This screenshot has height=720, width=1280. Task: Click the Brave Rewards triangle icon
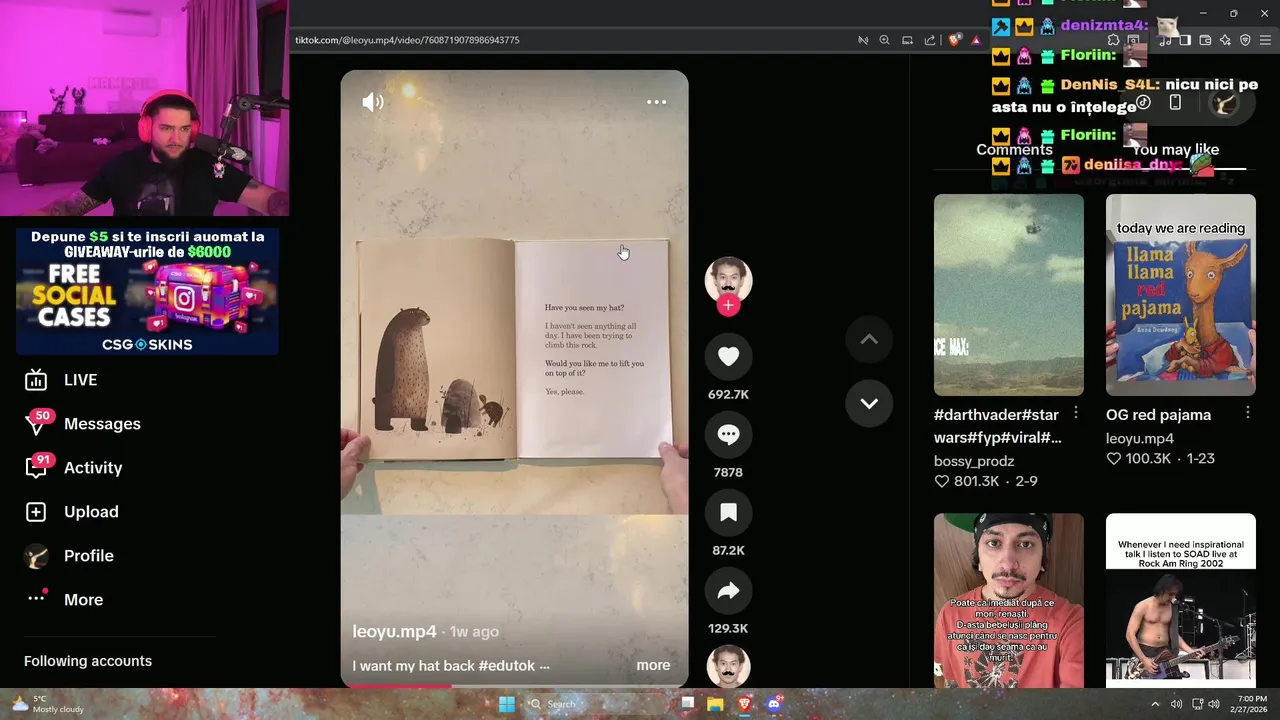[x=976, y=40]
